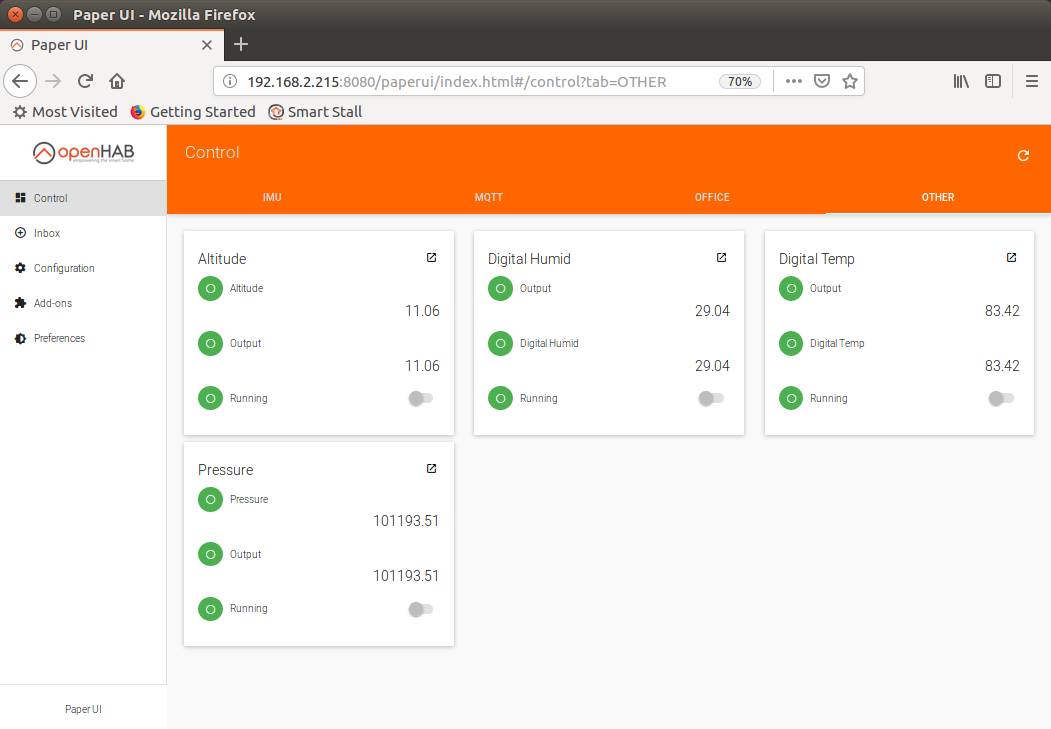Click the green Altitude item icon
This screenshot has height=729, width=1051.
[x=210, y=289]
